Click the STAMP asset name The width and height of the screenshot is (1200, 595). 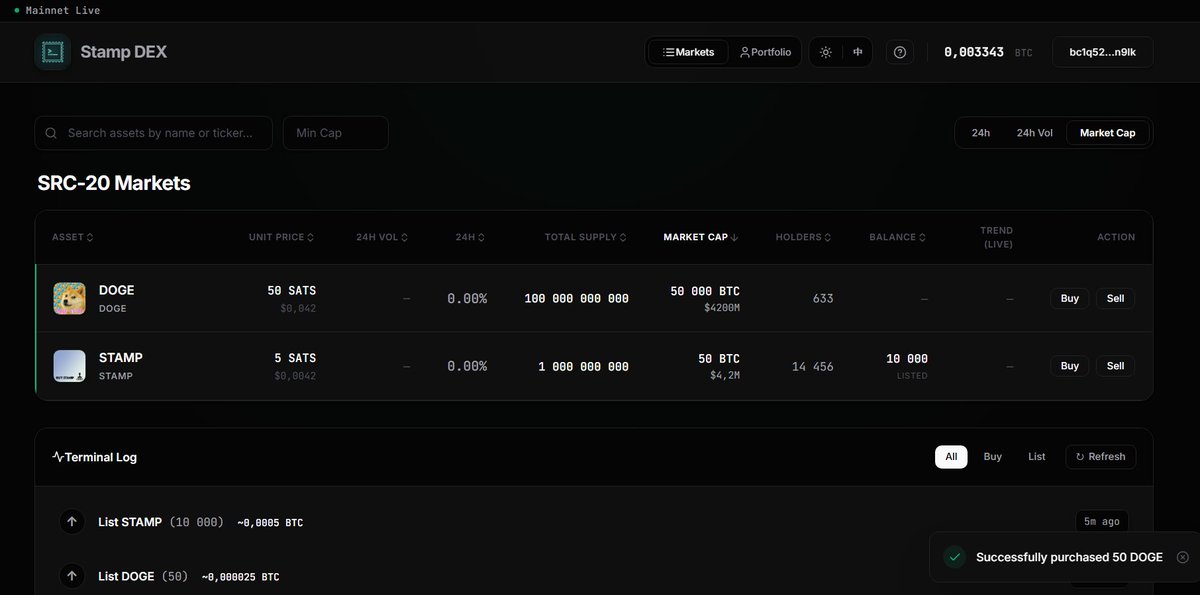coord(121,358)
